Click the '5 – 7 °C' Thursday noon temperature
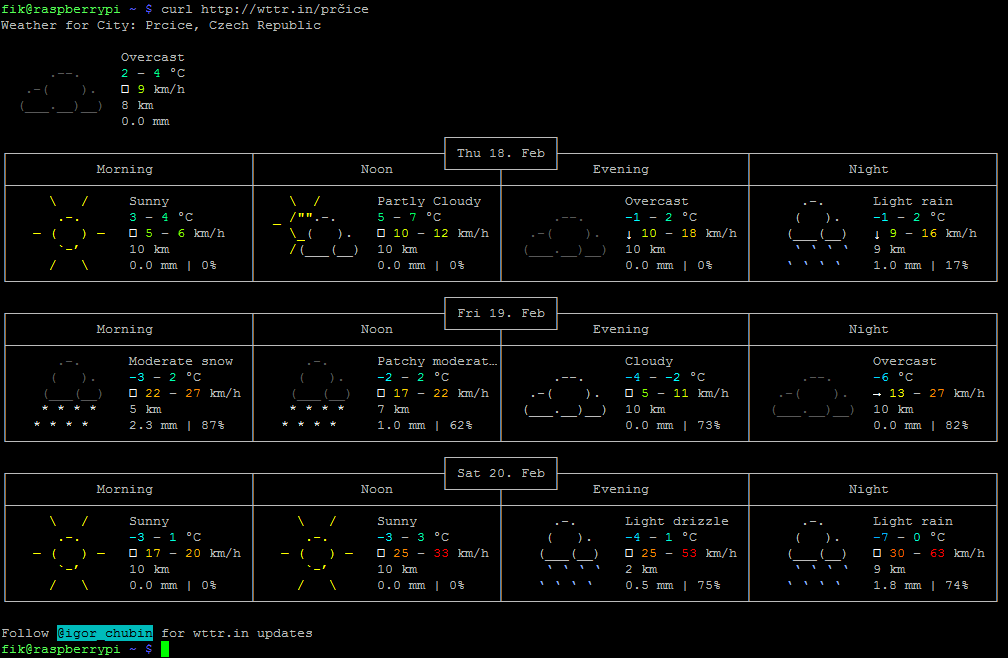1008x658 pixels. coord(409,217)
